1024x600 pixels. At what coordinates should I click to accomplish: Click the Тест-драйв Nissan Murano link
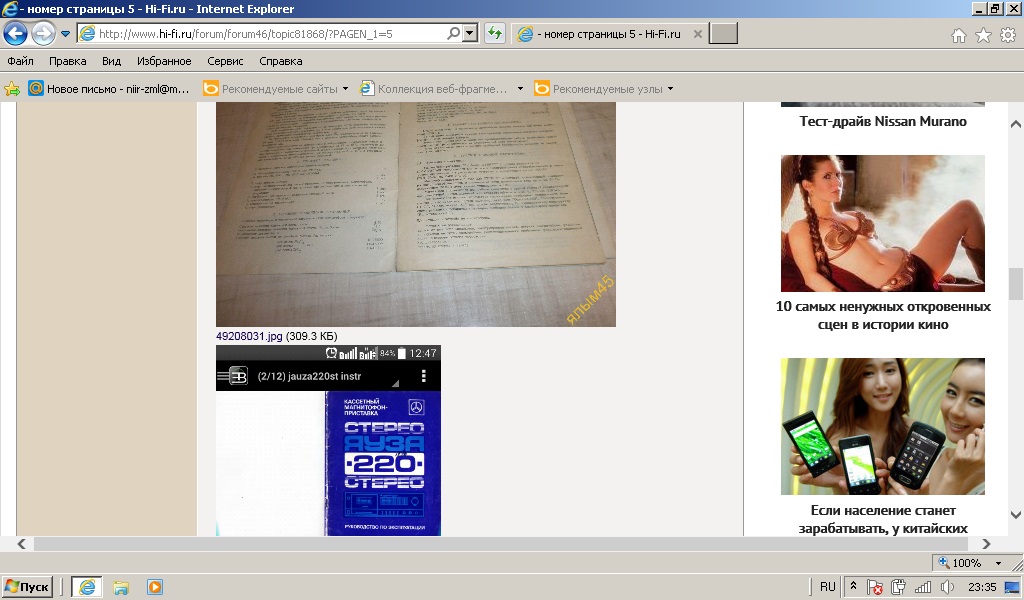pos(882,121)
